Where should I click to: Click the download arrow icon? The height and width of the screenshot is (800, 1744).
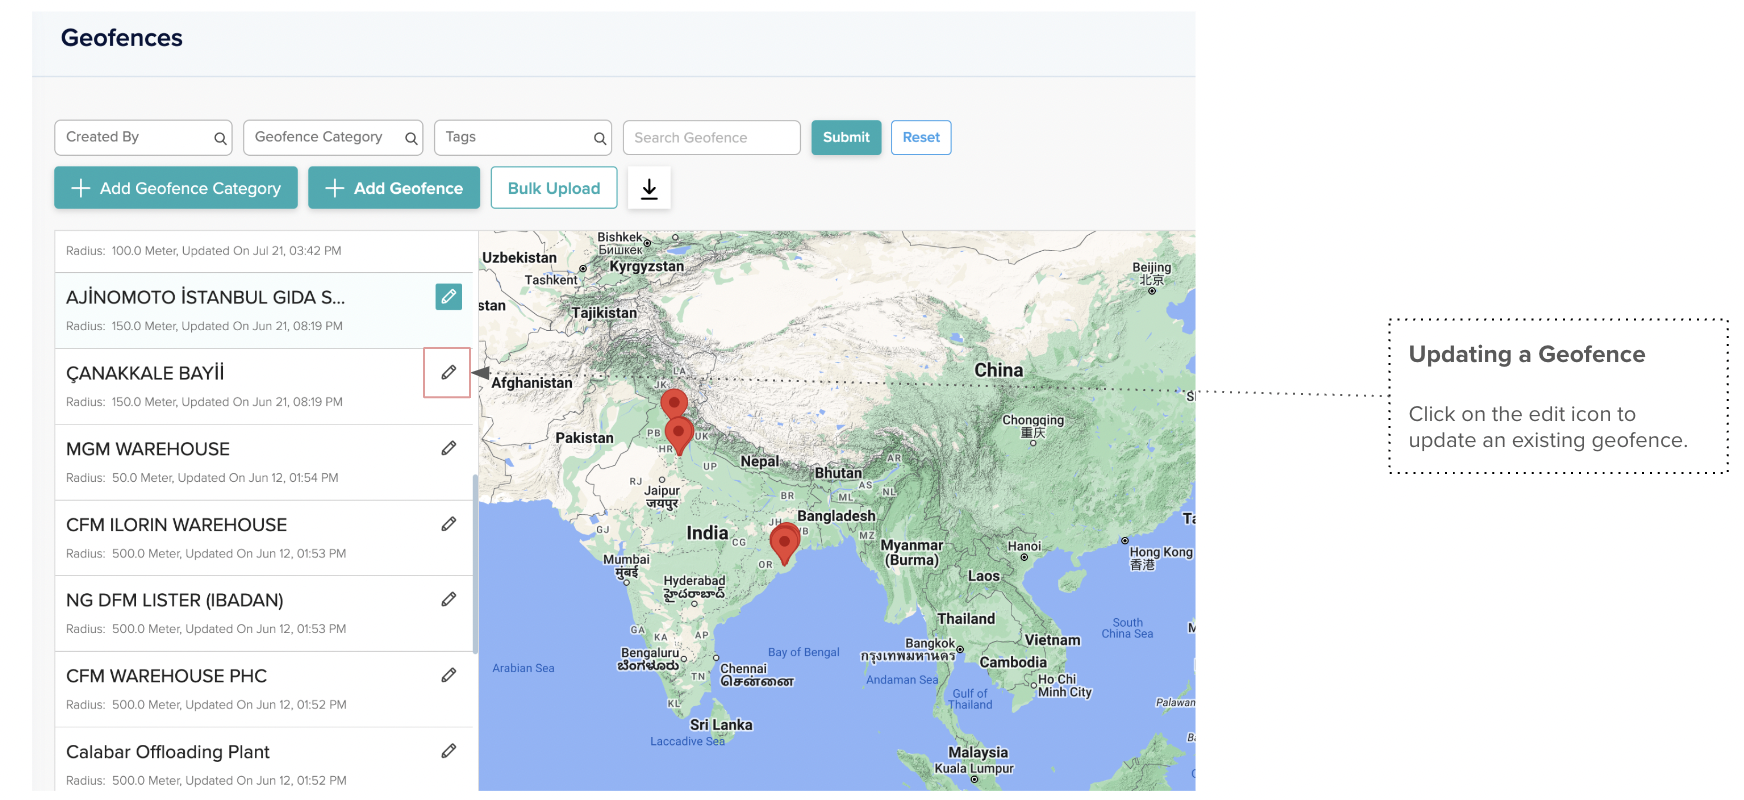(x=649, y=188)
